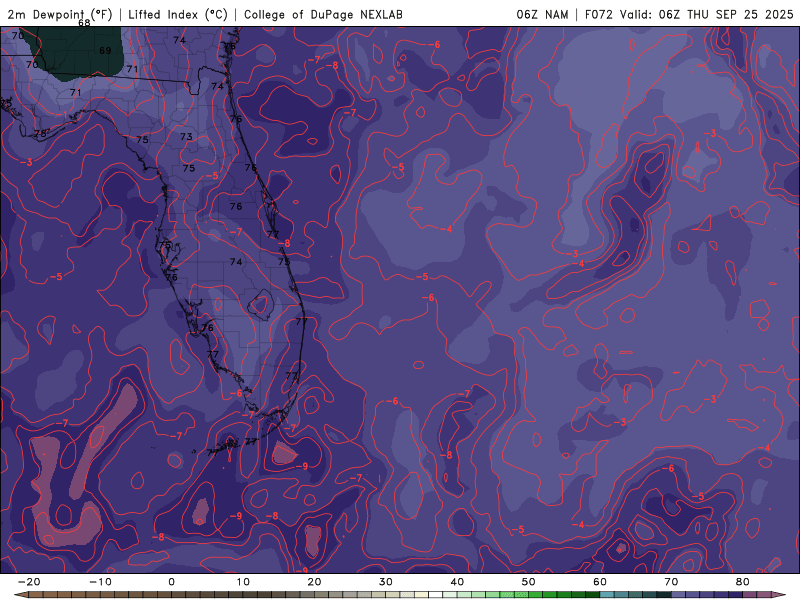The height and width of the screenshot is (600, 800).
Task: Click the "06Z NAM" model run label
Action: click(x=542, y=14)
